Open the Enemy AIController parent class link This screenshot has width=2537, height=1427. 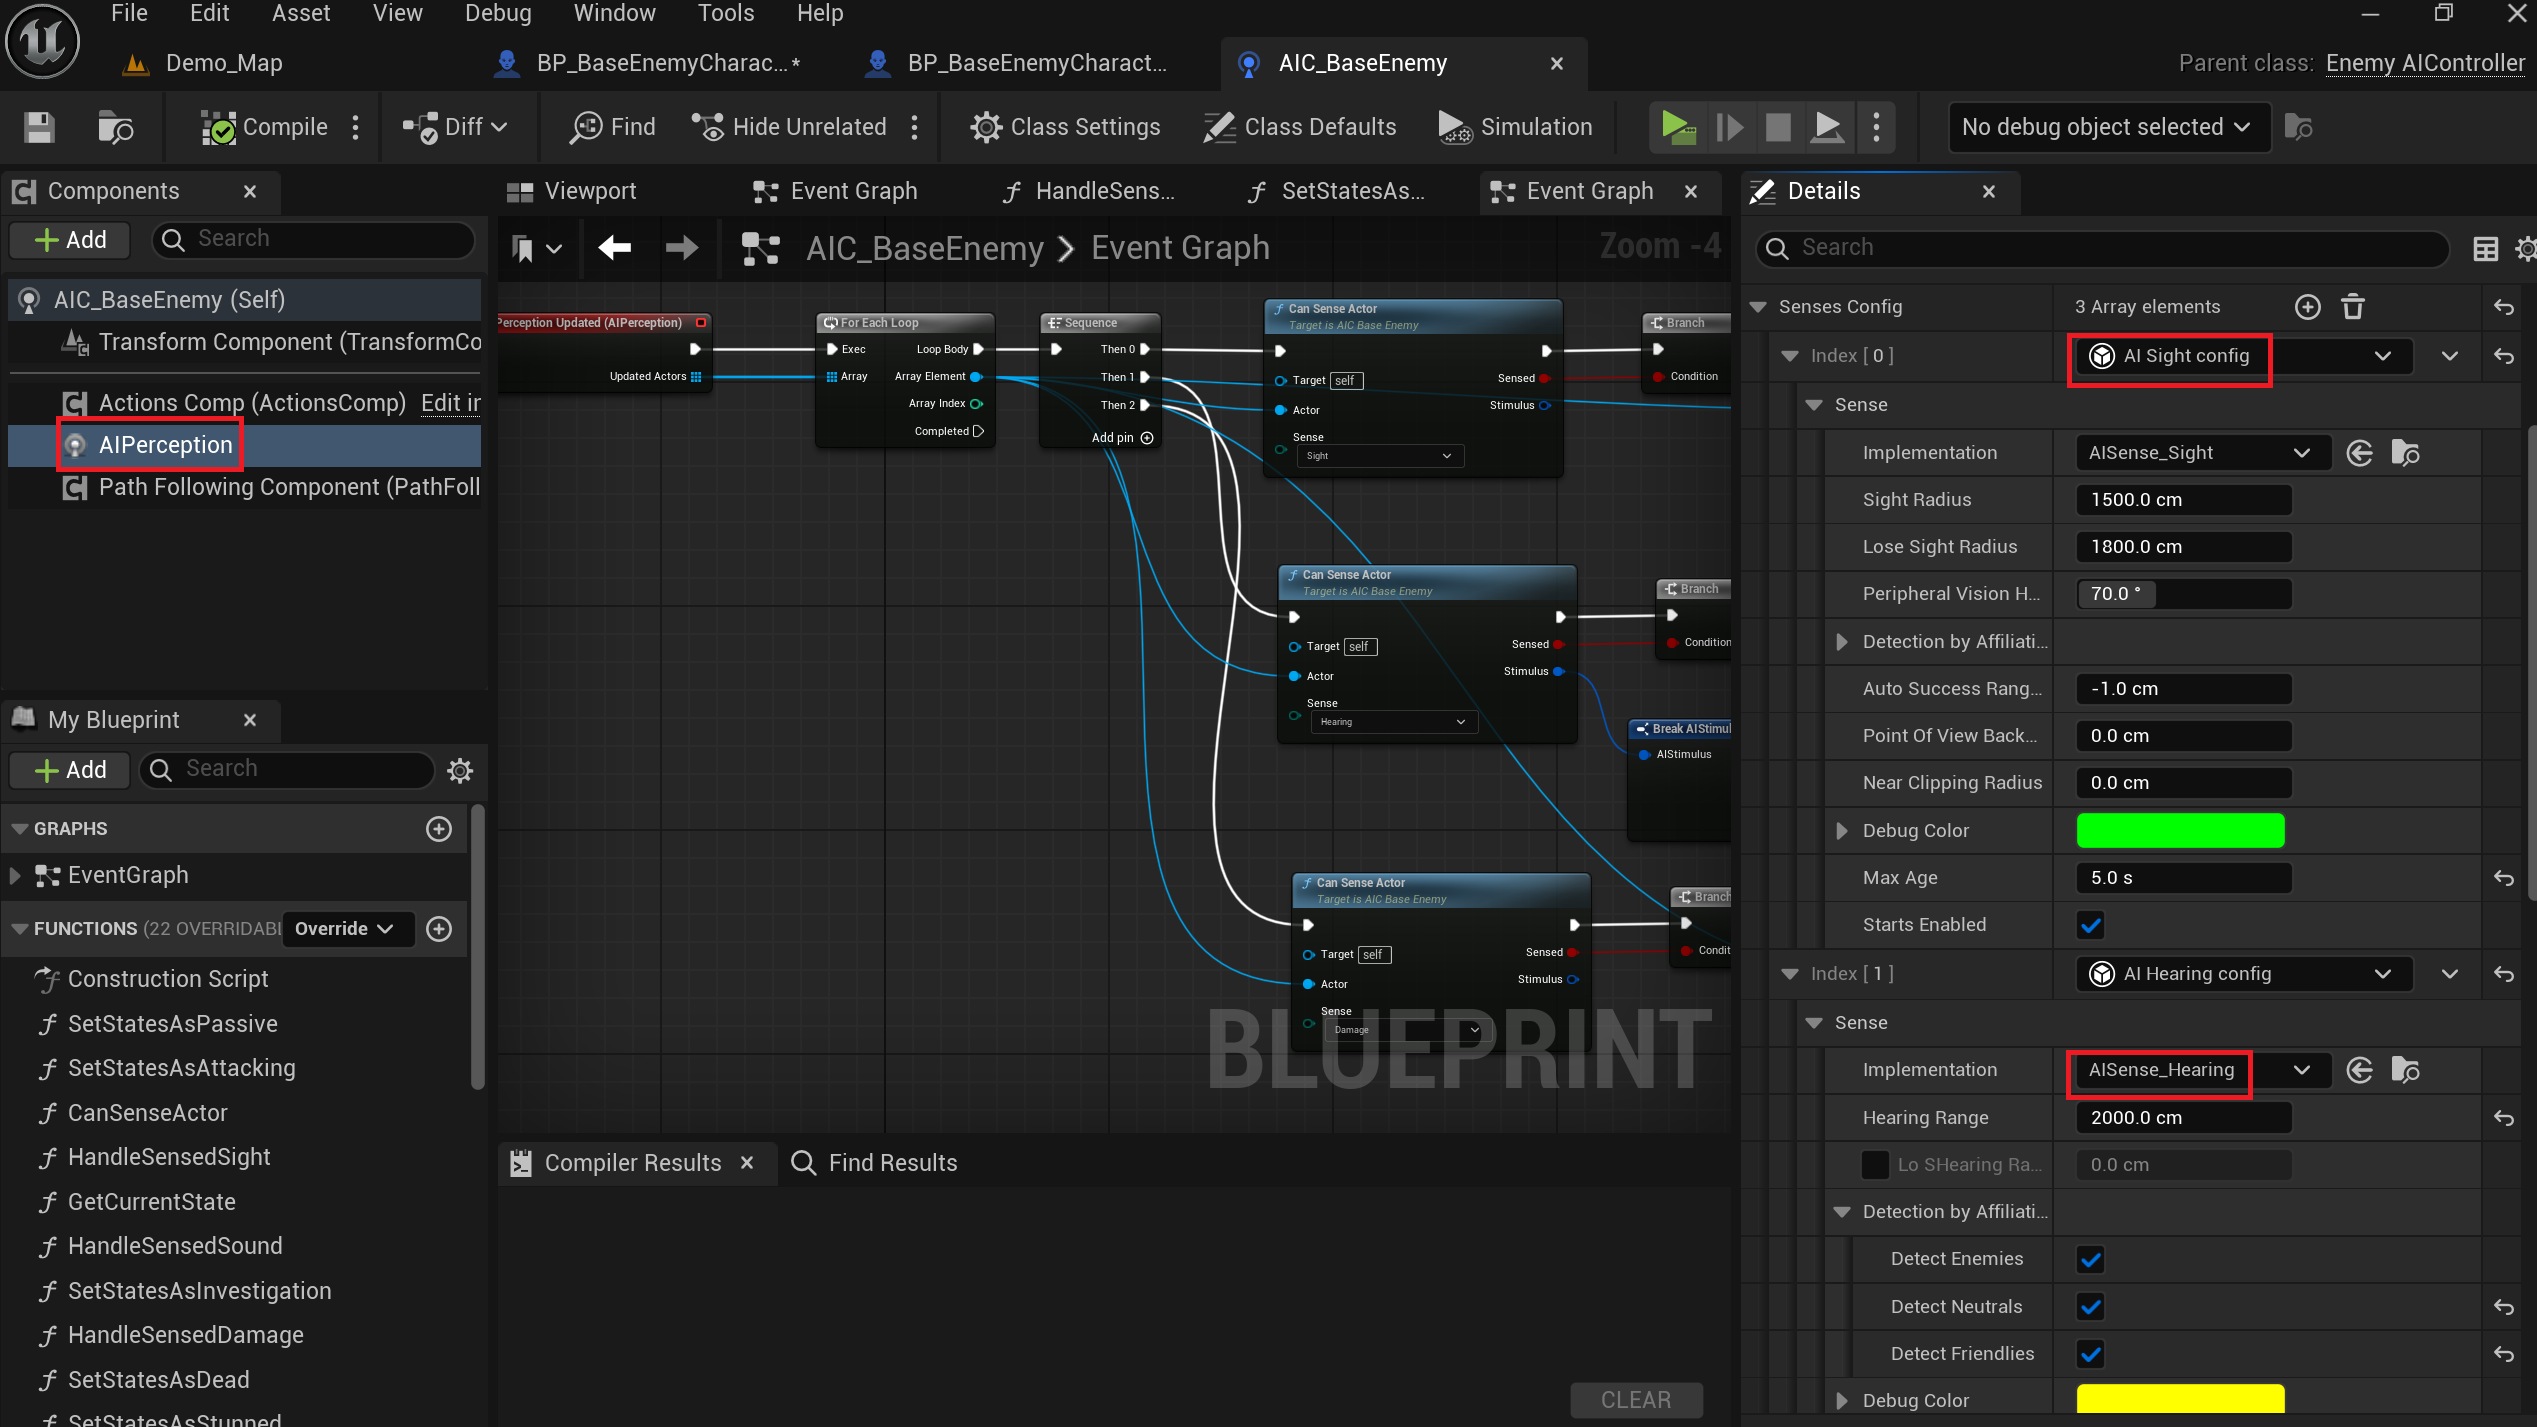coord(2424,63)
